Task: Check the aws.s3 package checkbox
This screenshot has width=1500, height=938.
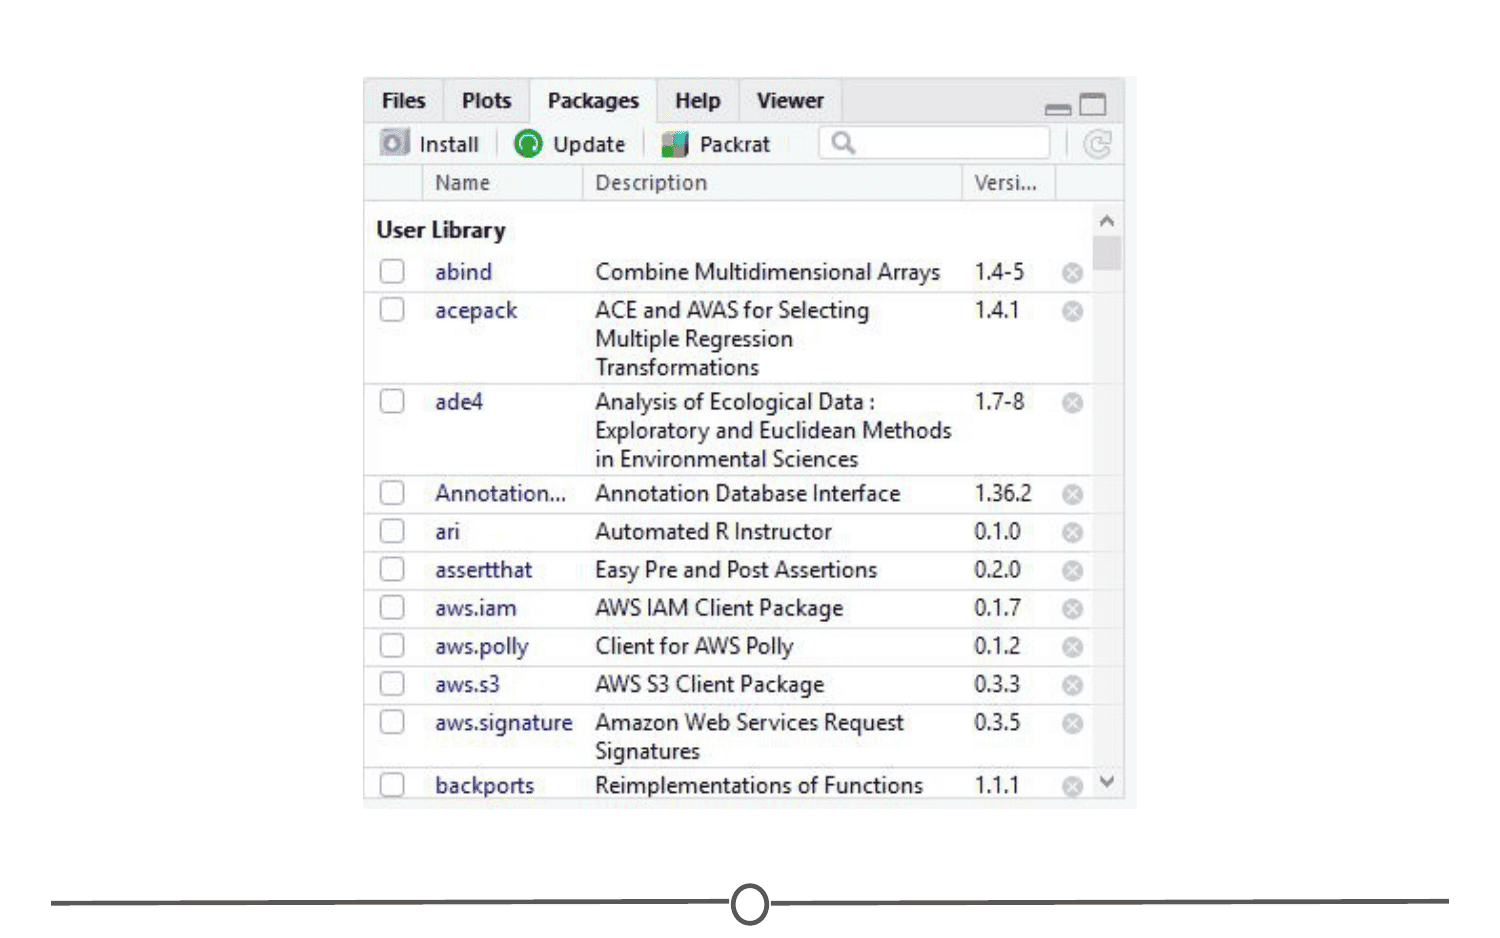Action: point(392,683)
